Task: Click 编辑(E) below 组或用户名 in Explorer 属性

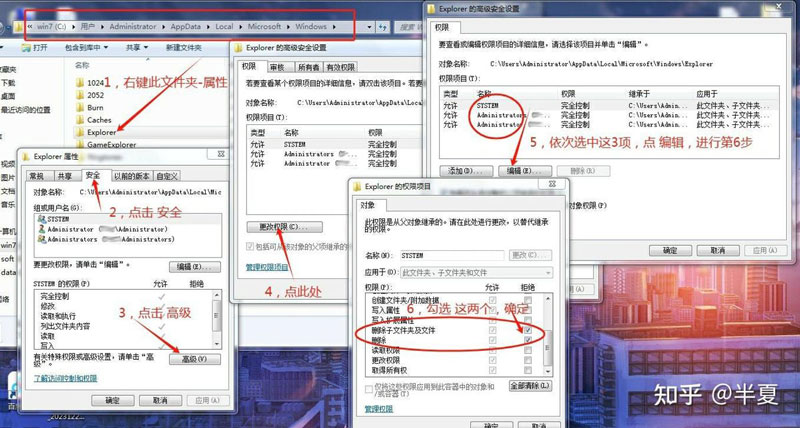Action: pos(194,266)
